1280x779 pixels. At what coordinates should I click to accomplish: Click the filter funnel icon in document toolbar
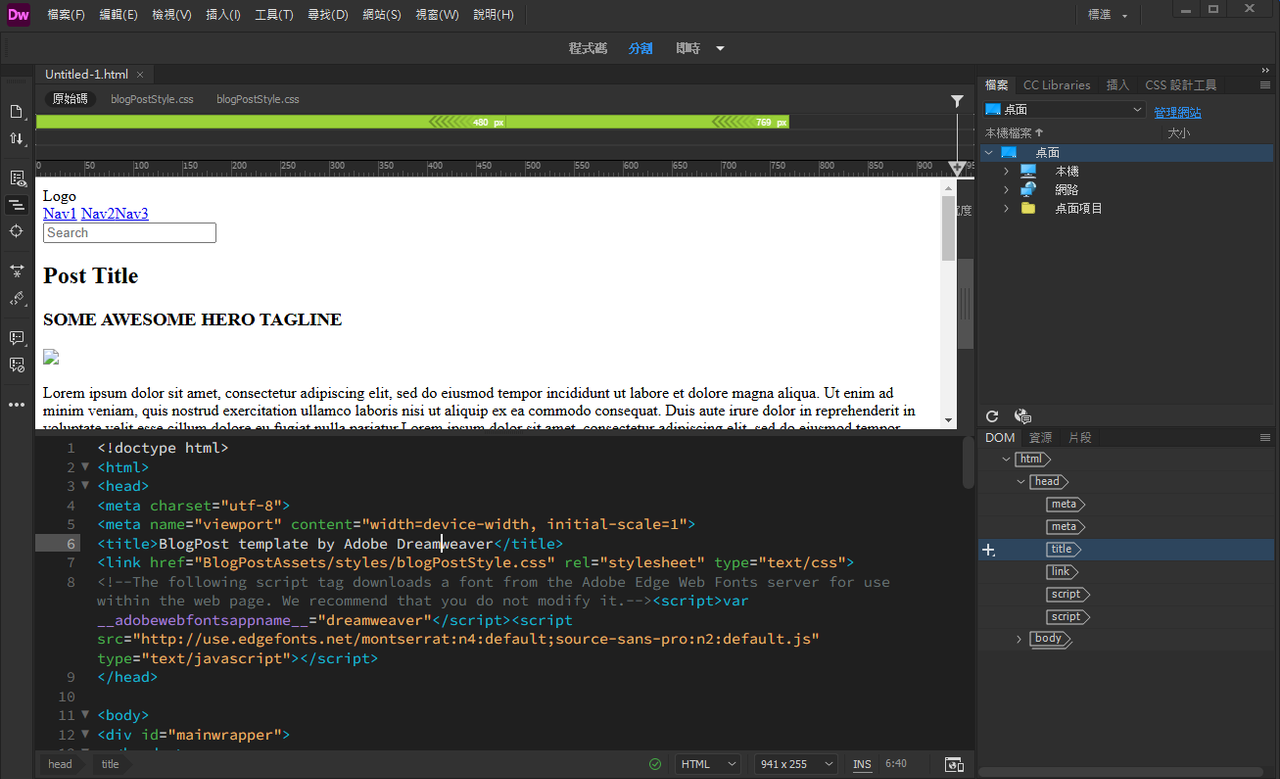[957, 101]
